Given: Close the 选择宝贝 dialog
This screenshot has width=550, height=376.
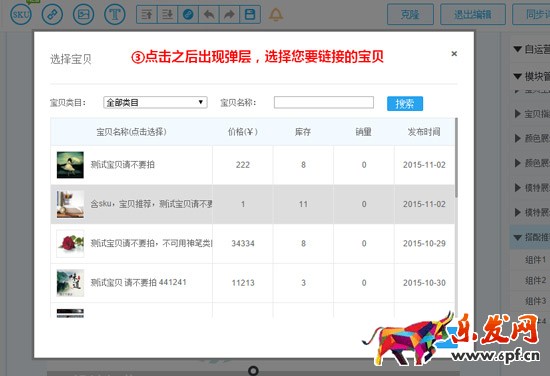Looking at the screenshot, I should [454, 54].
